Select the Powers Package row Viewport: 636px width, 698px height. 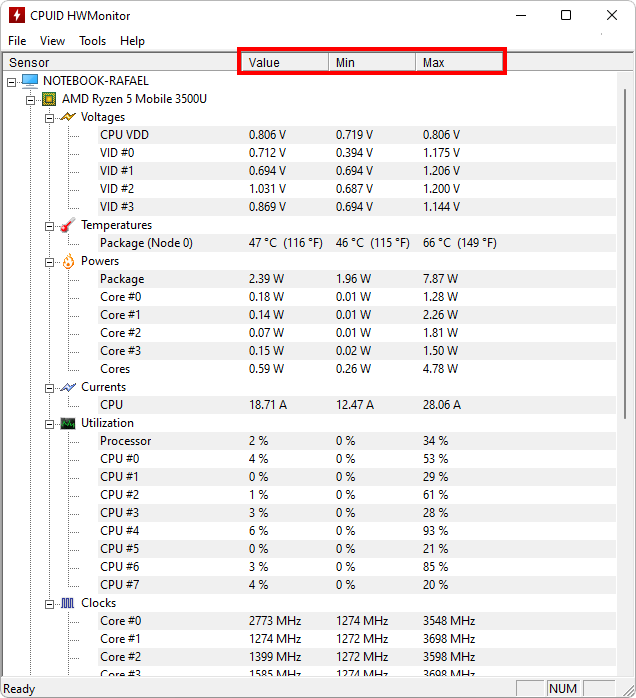point(357,279)
